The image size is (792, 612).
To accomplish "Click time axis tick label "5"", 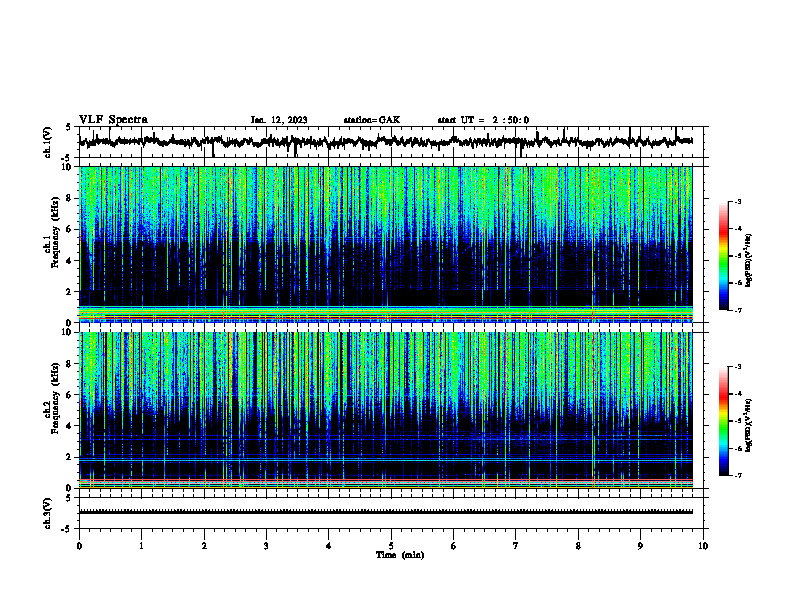I will point(391,546).
